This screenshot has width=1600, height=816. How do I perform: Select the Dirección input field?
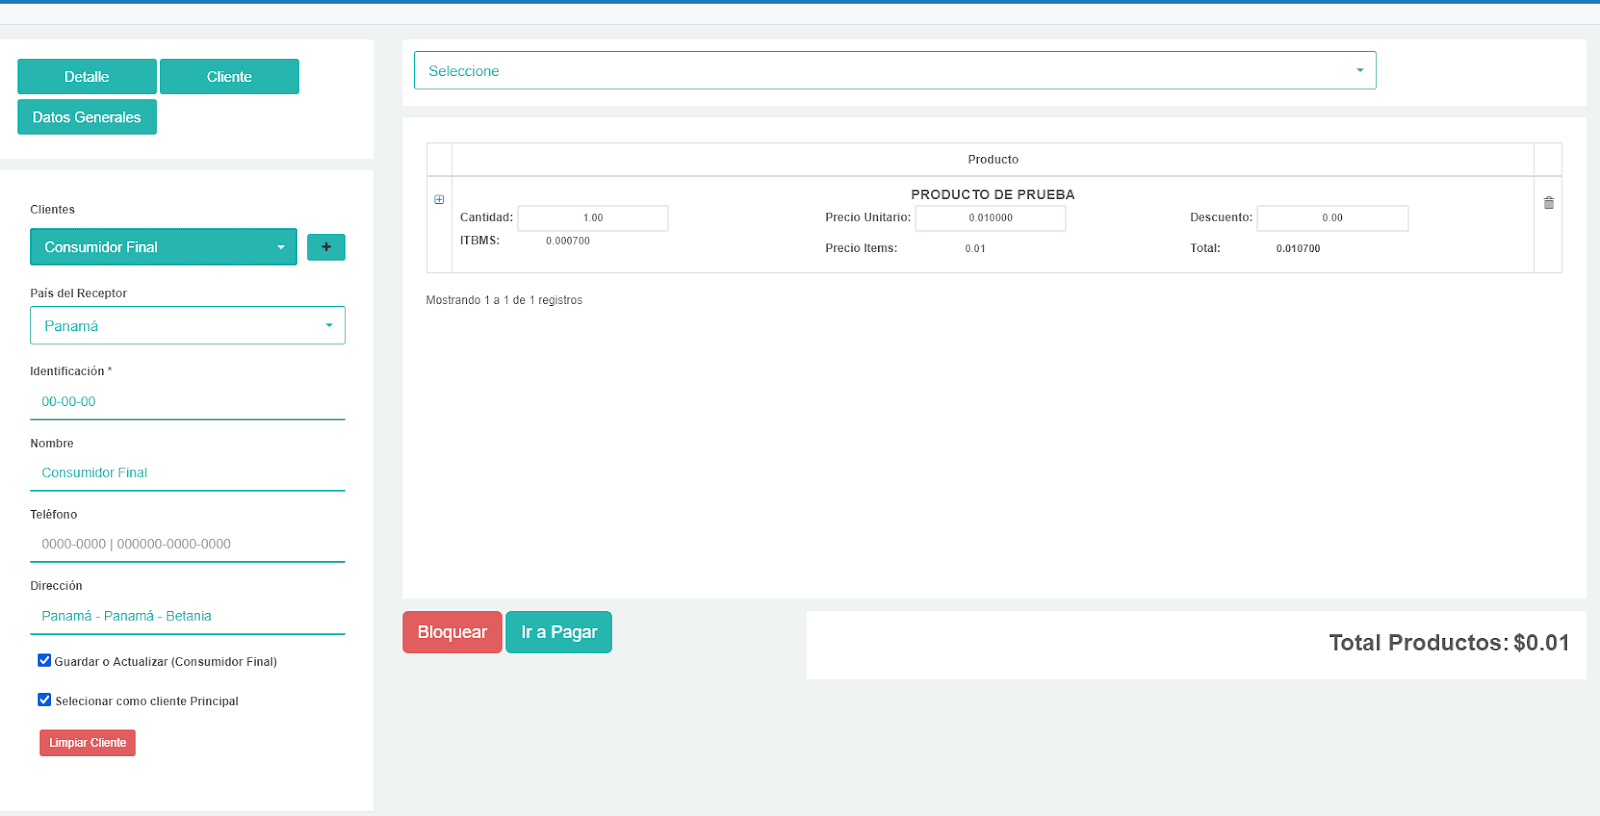[187, 616]
